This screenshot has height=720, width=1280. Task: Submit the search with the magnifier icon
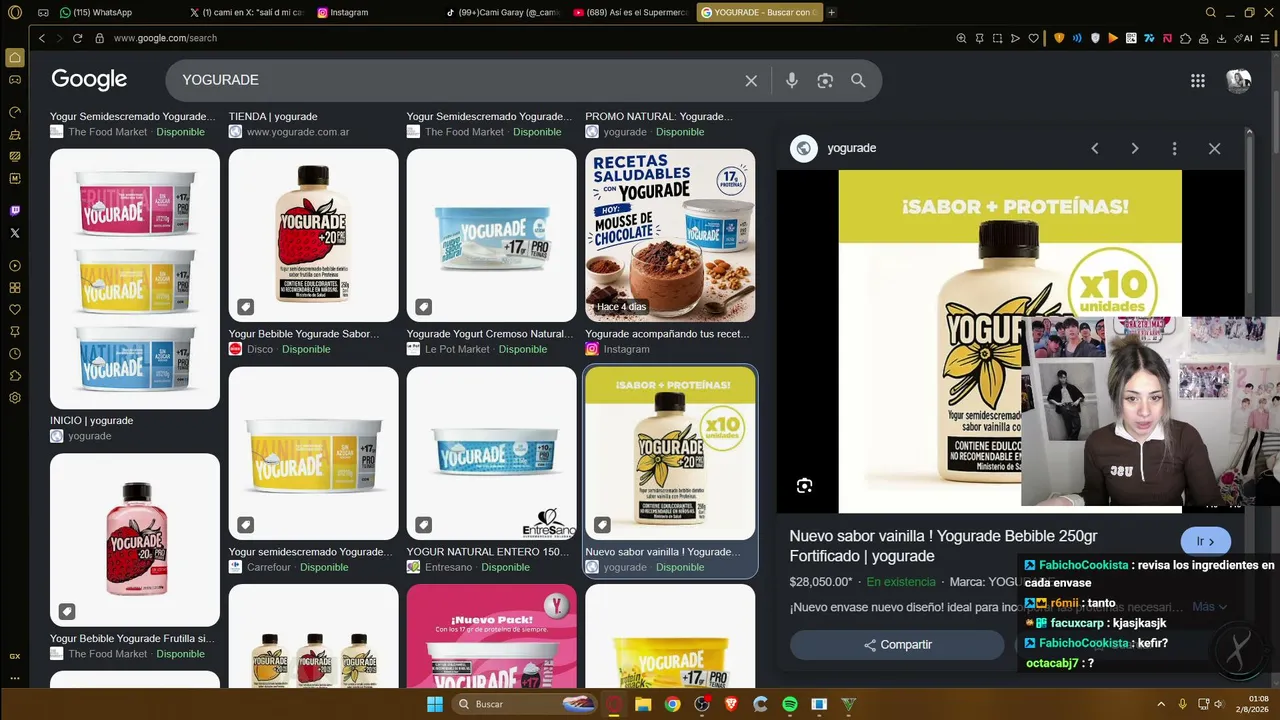pos(858,80)
